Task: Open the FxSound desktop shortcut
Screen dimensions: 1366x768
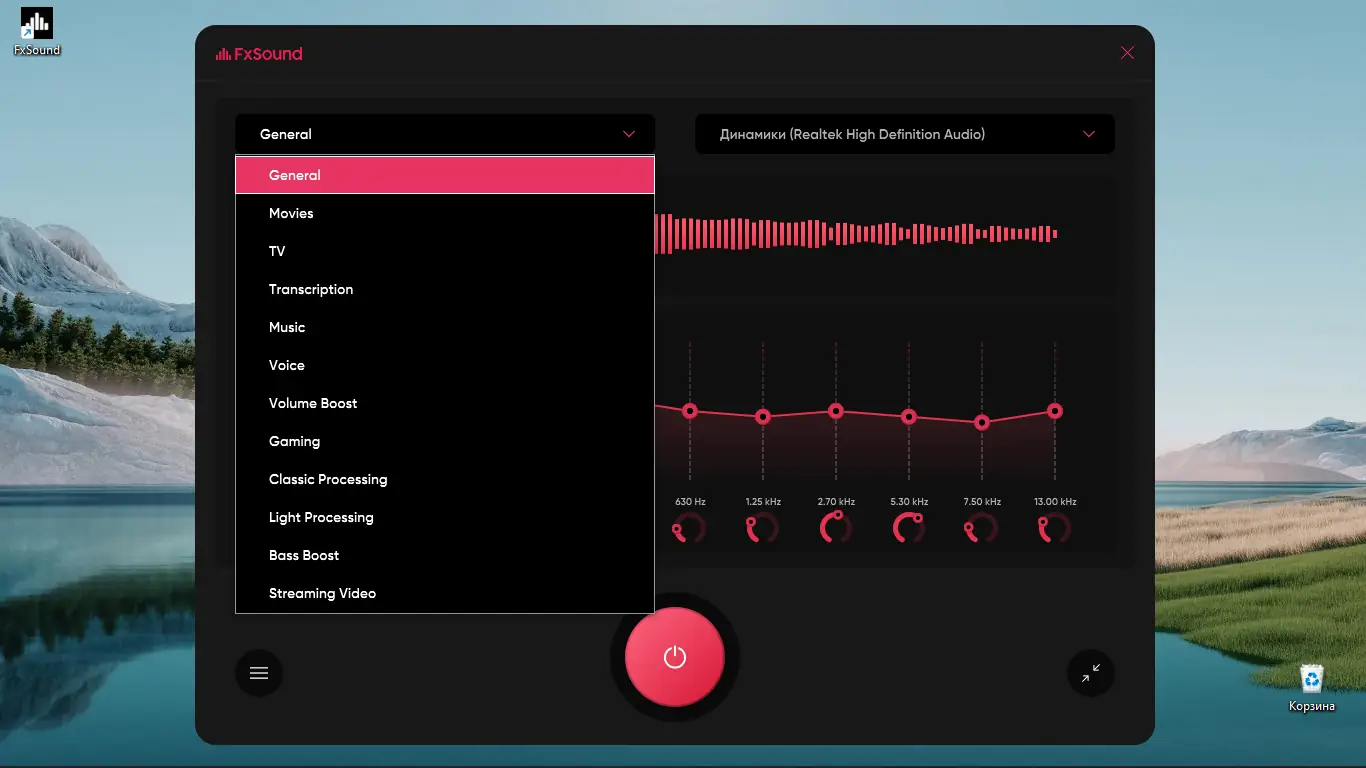Action: (x=37, y=31)
